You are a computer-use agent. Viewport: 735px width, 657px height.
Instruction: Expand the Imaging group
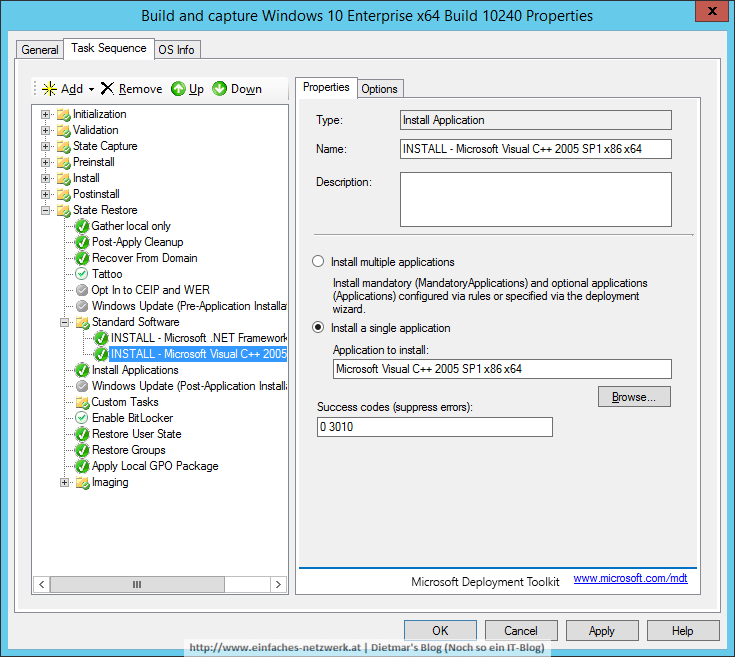[65, 482]
